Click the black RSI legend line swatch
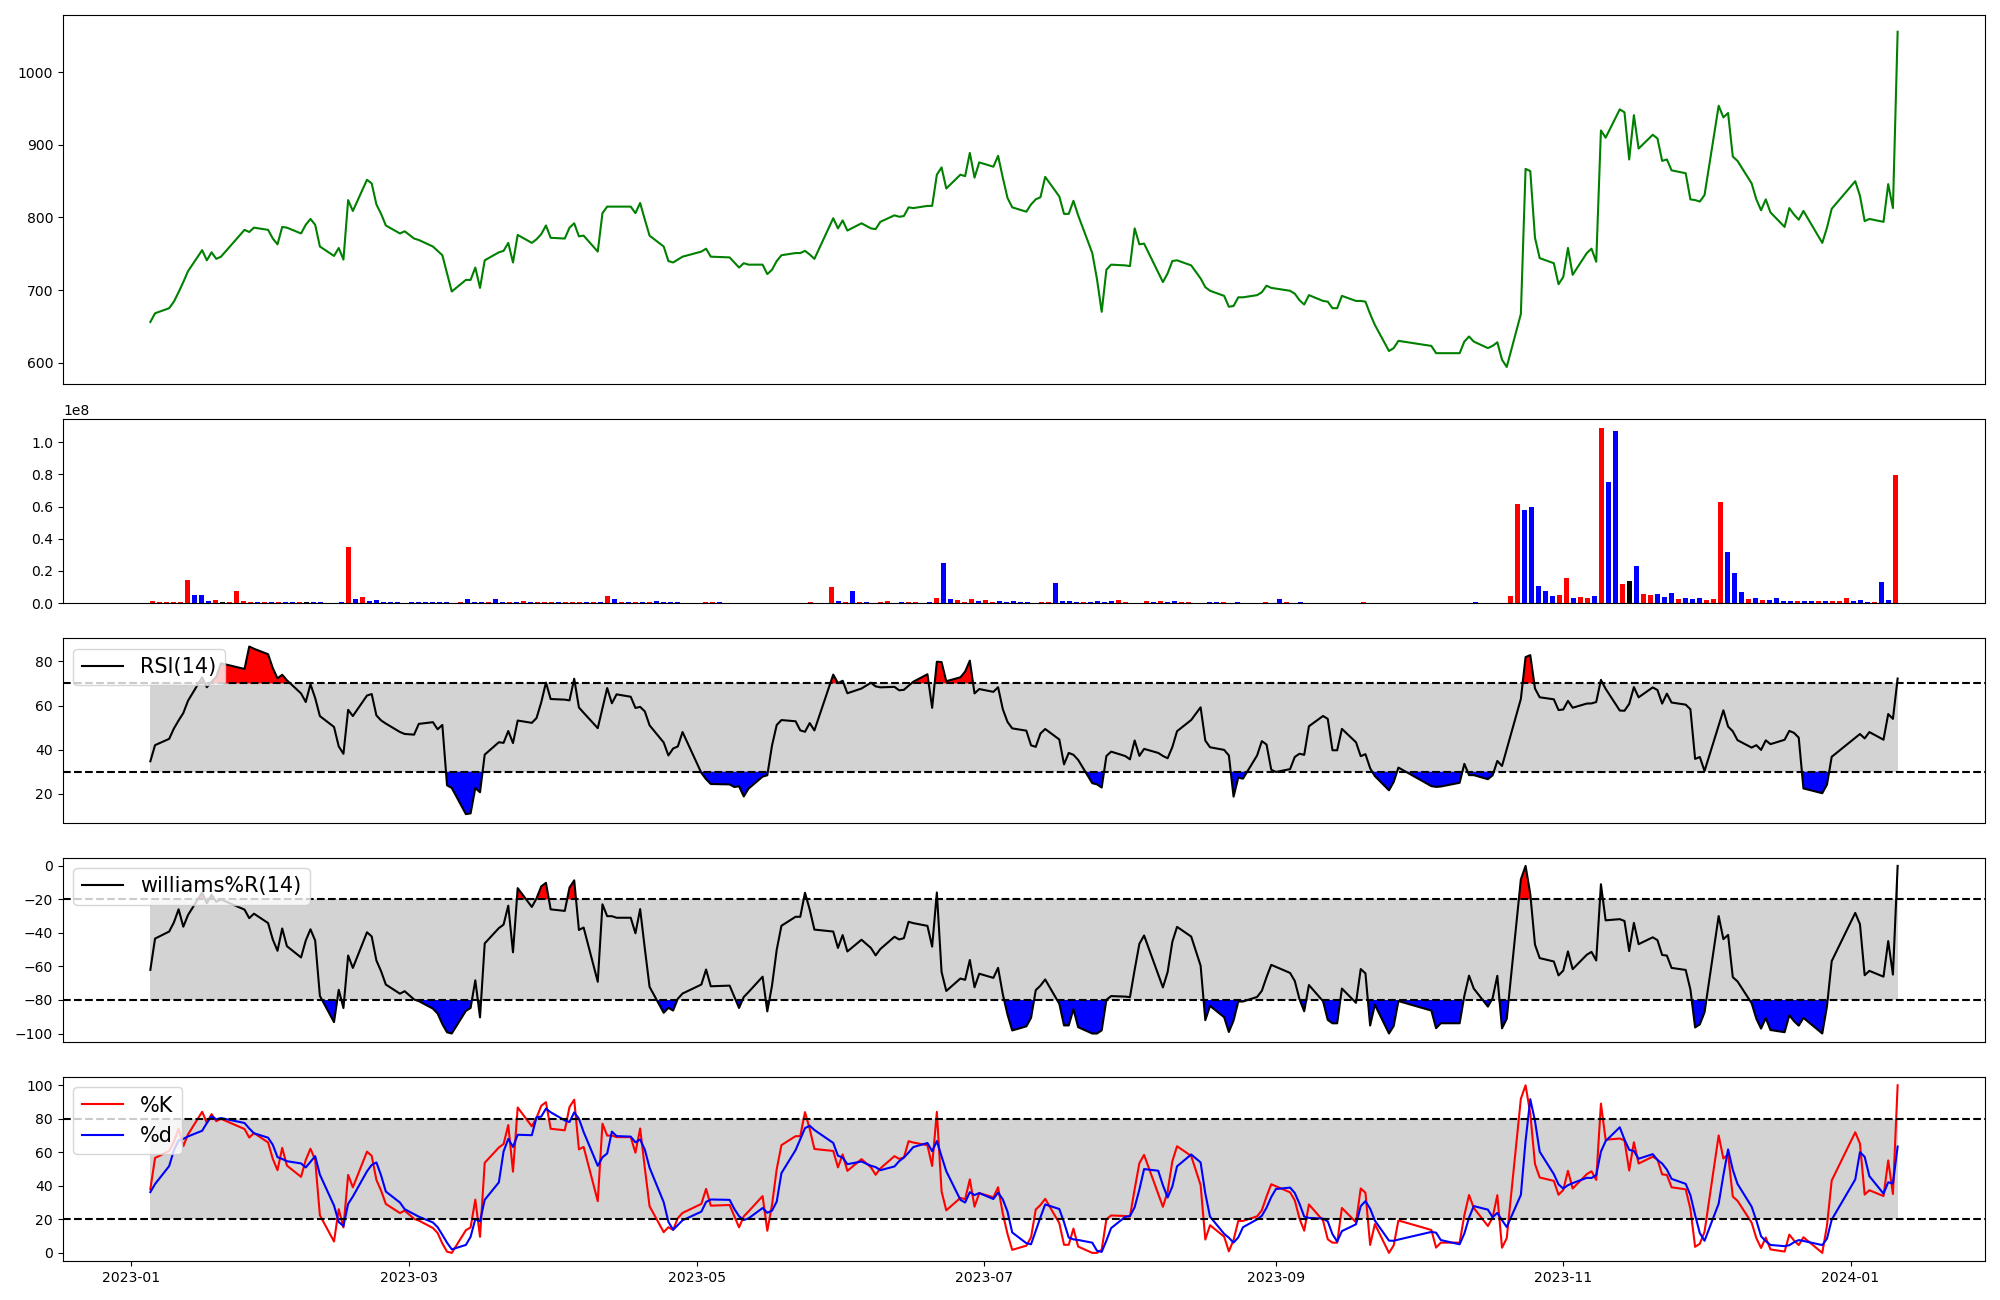The height and width of the screenshot is (1300, 2000). pos(102,666)
